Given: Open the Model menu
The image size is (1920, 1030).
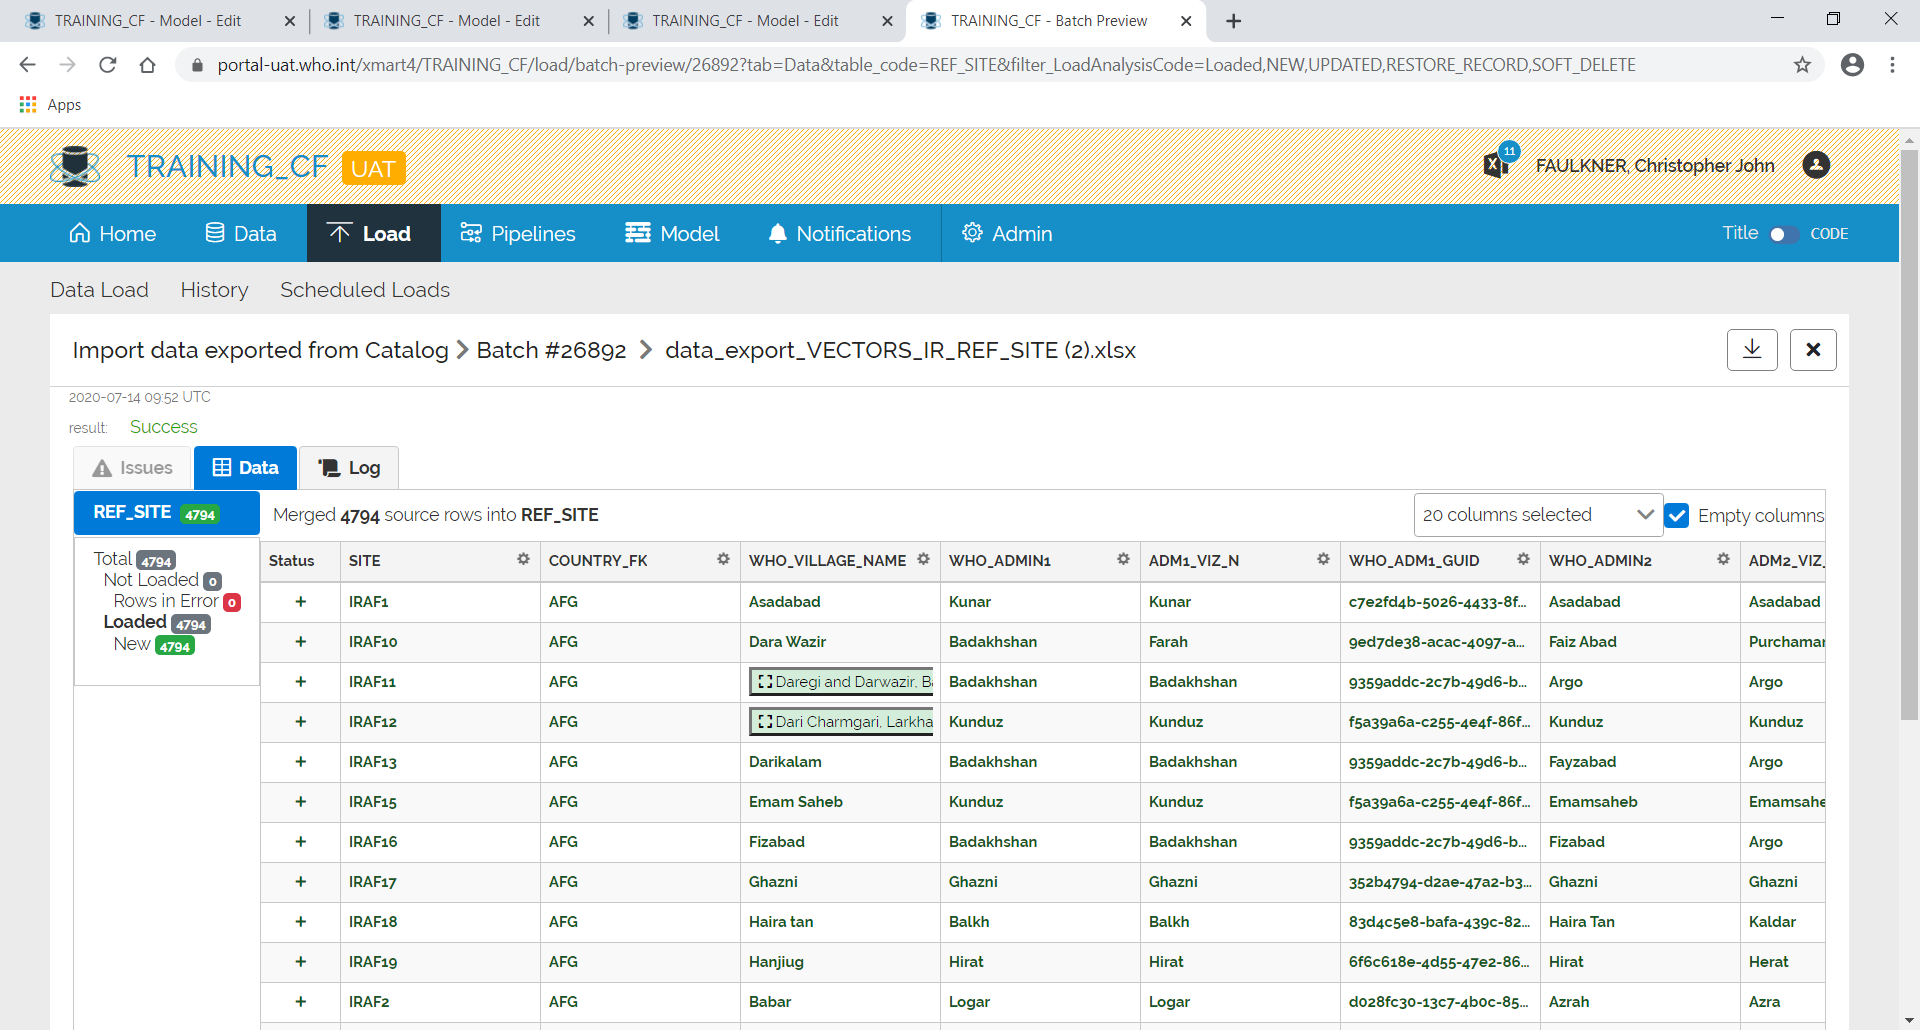Looking at the screenshot, I should coord(672,234).
